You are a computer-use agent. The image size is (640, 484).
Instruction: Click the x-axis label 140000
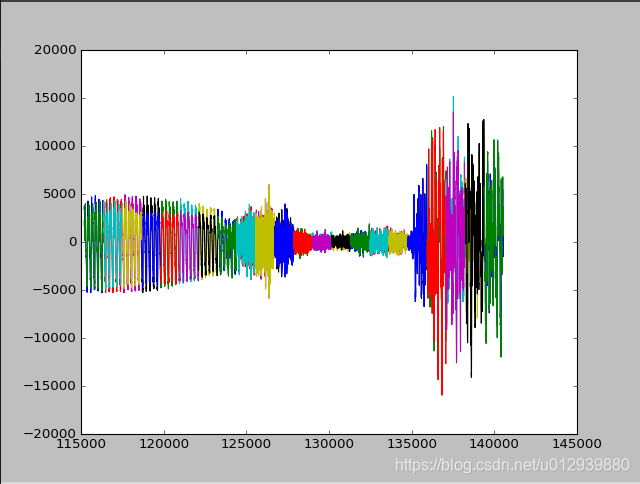click(x=495, y=444)
